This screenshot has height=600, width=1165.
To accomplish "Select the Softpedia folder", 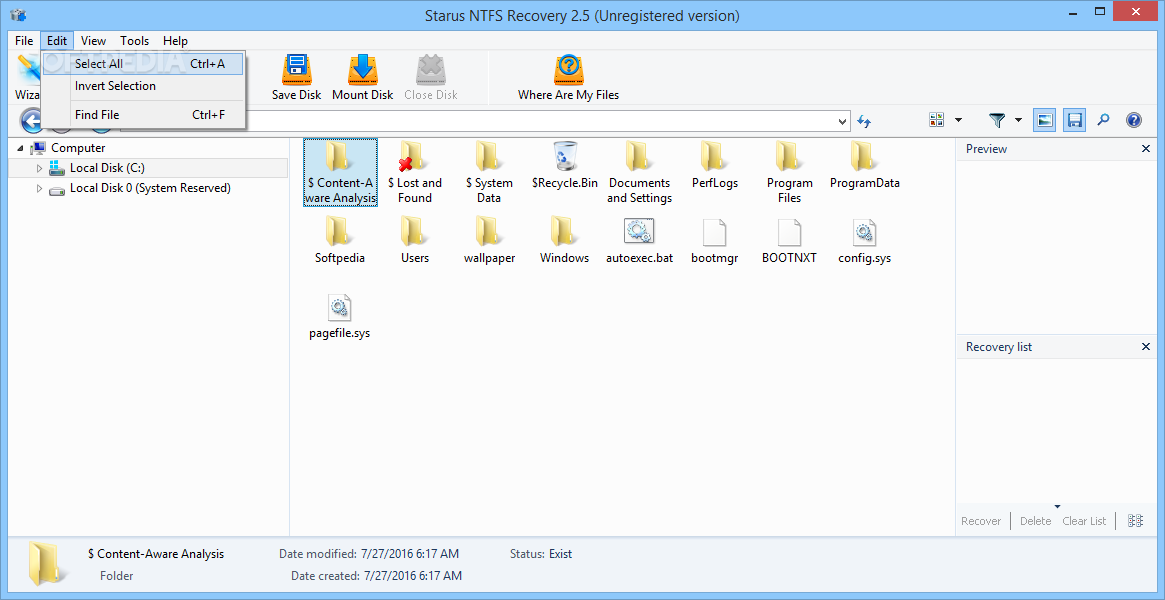I will [x=340, y=241].
